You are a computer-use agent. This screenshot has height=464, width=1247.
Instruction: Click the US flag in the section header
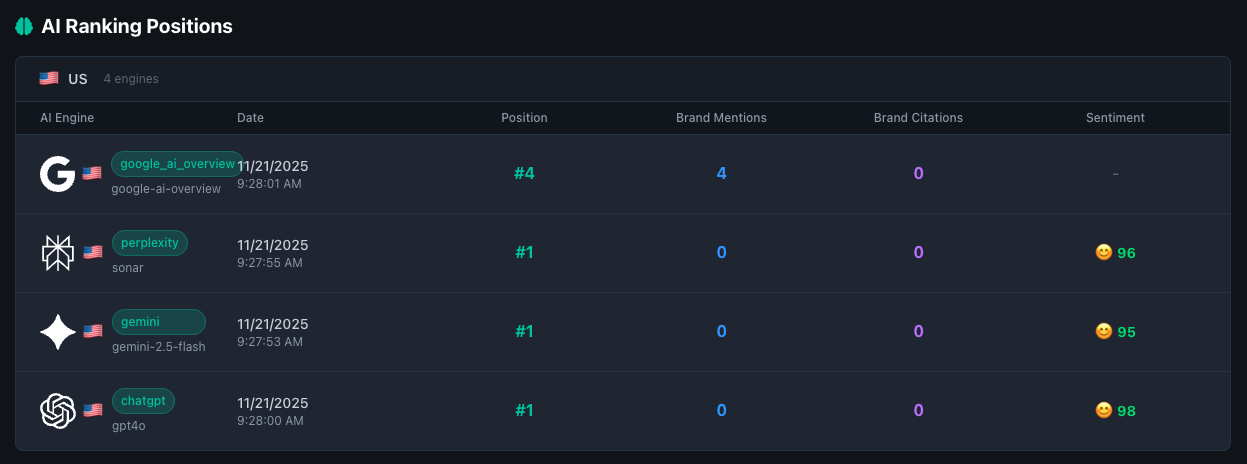[x=48, y=78]
